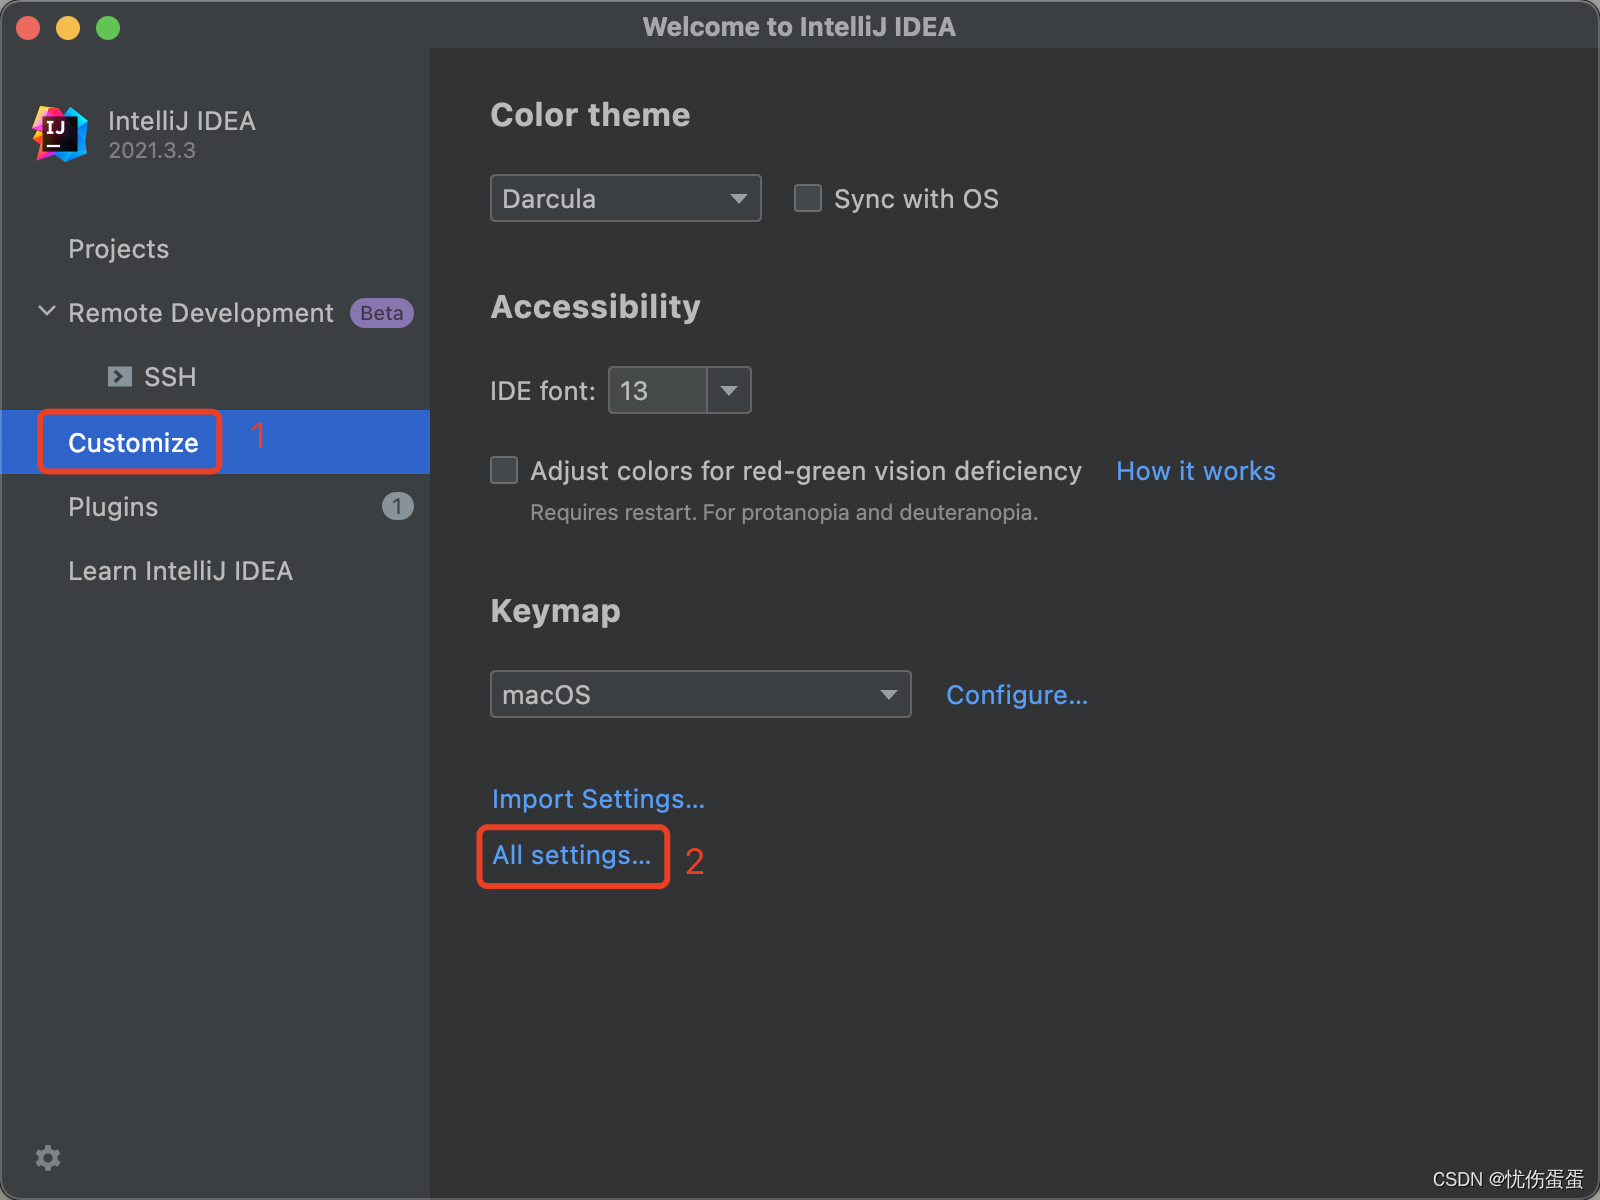Close the Welcome window with red button
Screen dimensions: 1600x1200
(28, 28)
